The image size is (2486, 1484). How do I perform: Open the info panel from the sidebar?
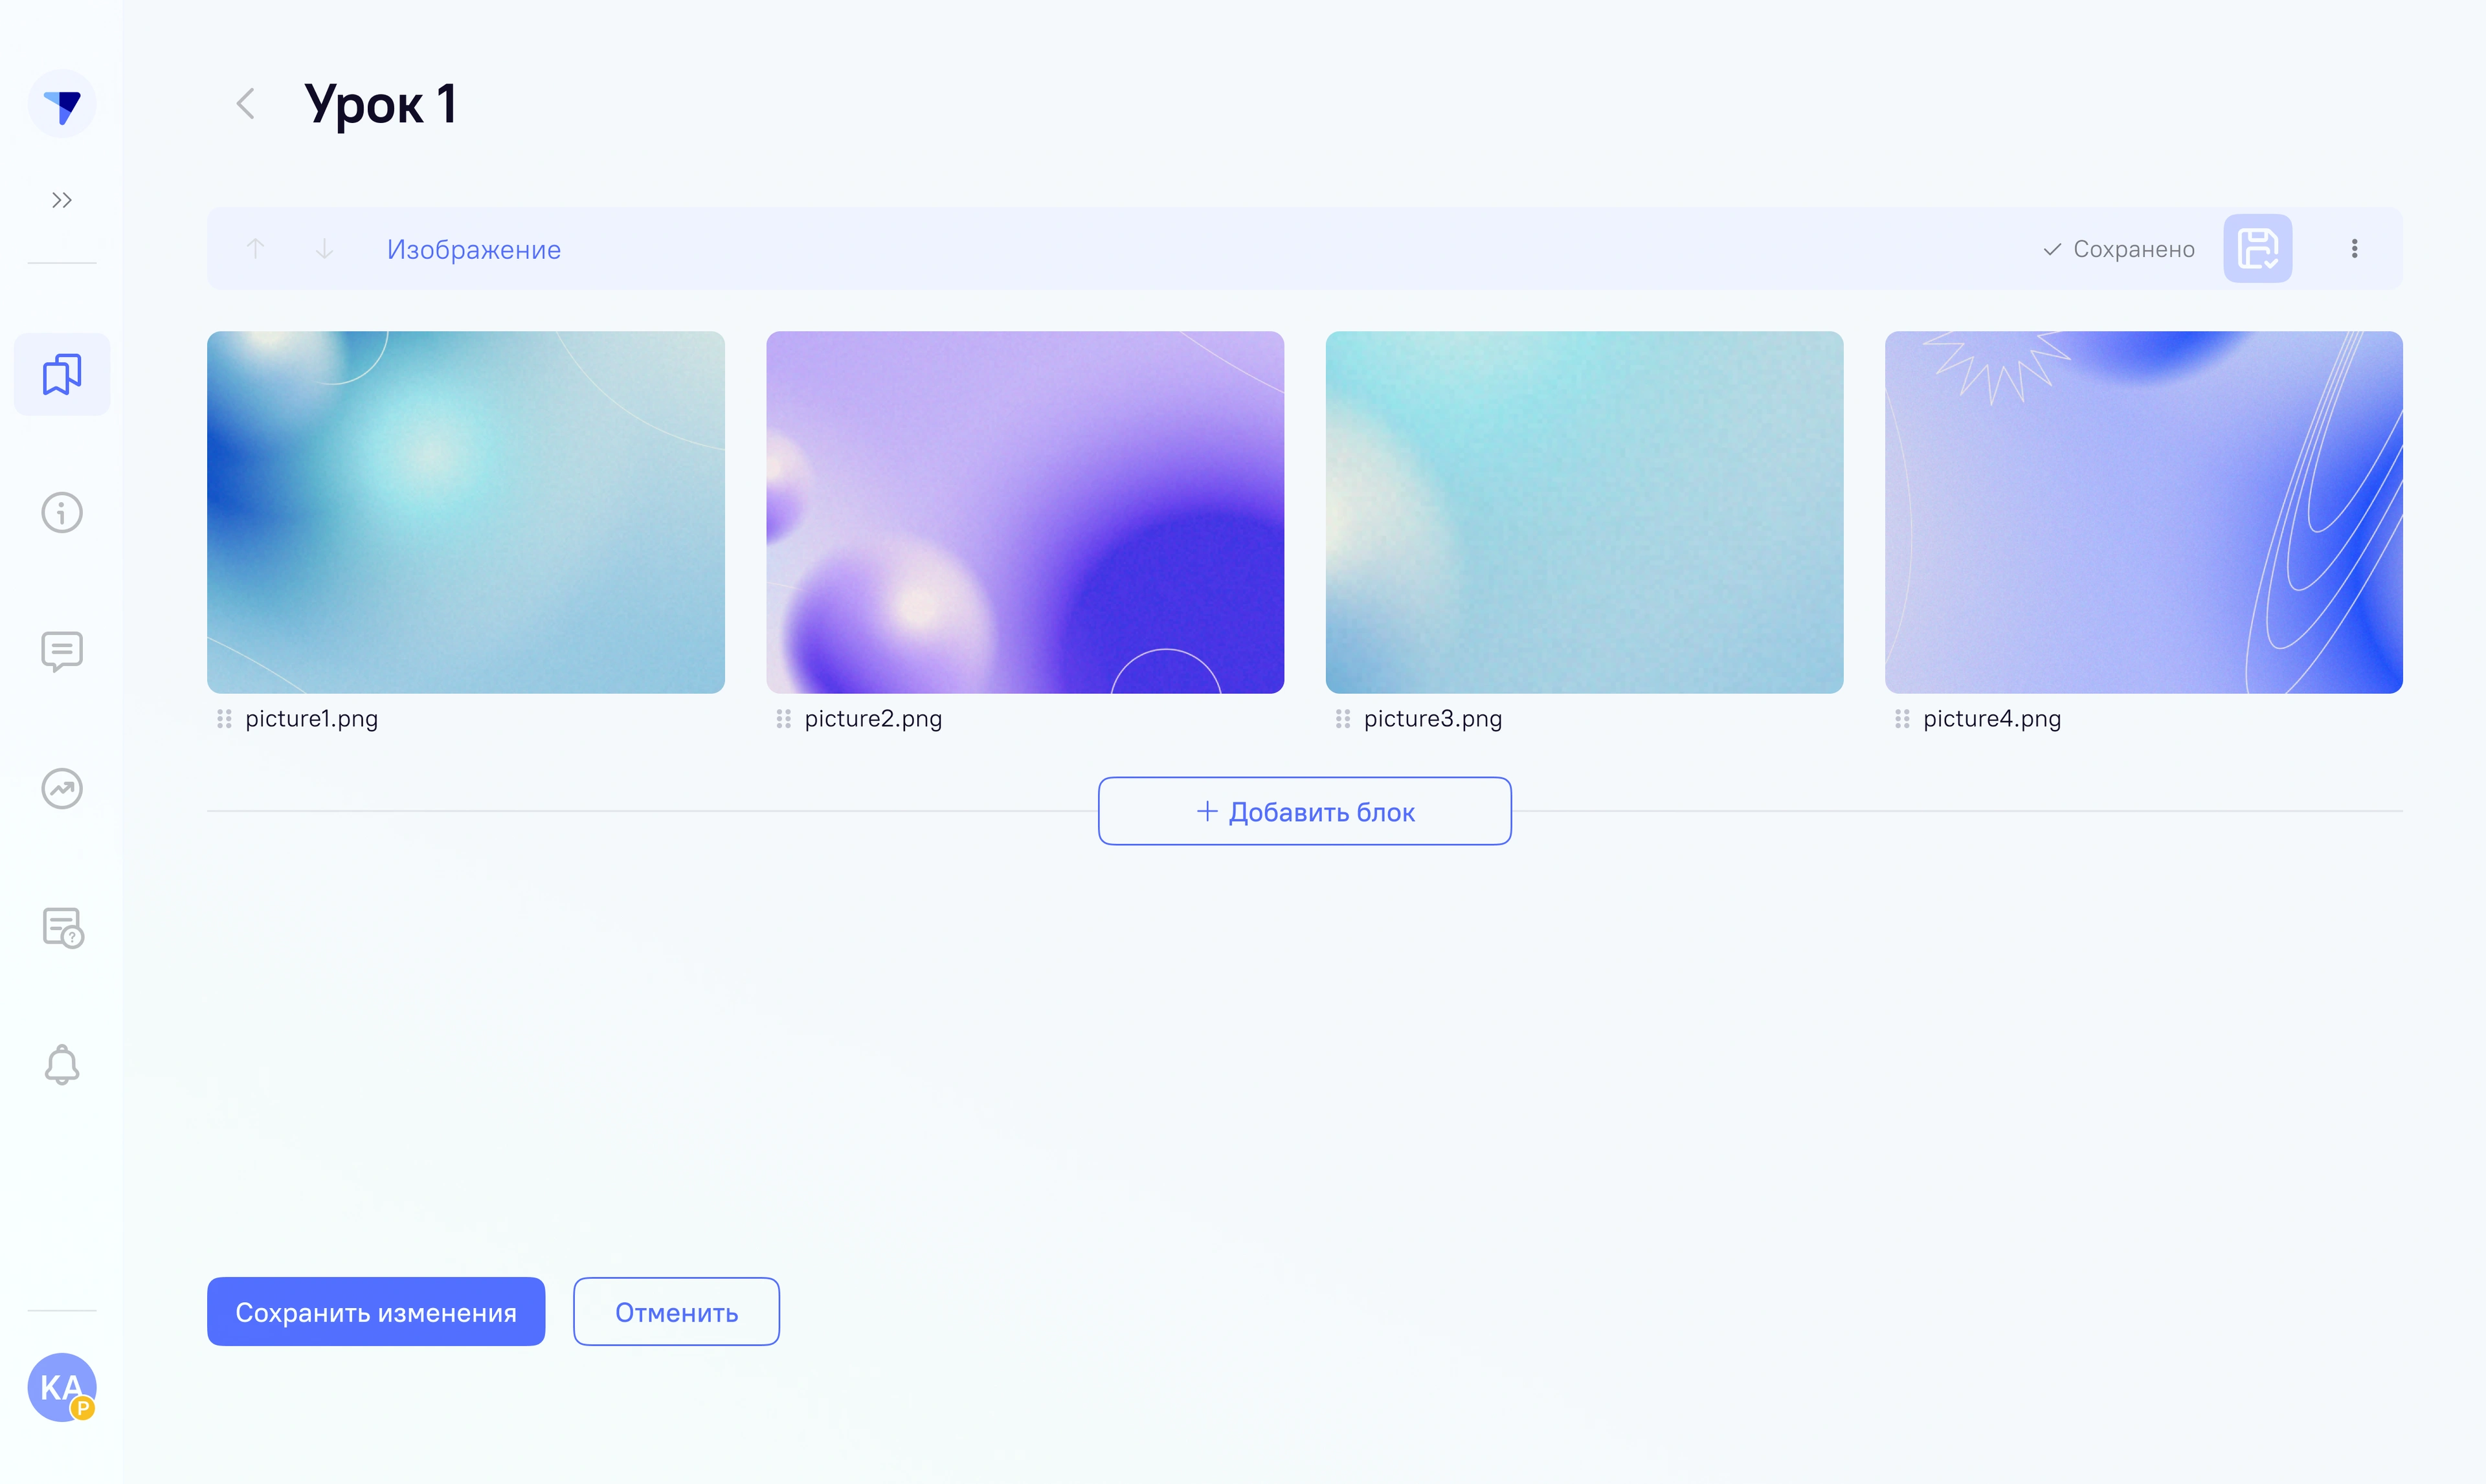point(61,512)
